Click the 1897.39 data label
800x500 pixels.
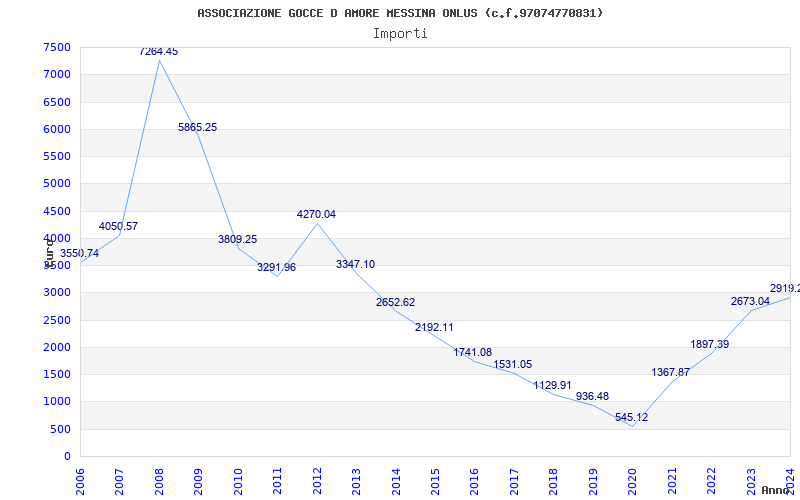(x=710, y=344)
